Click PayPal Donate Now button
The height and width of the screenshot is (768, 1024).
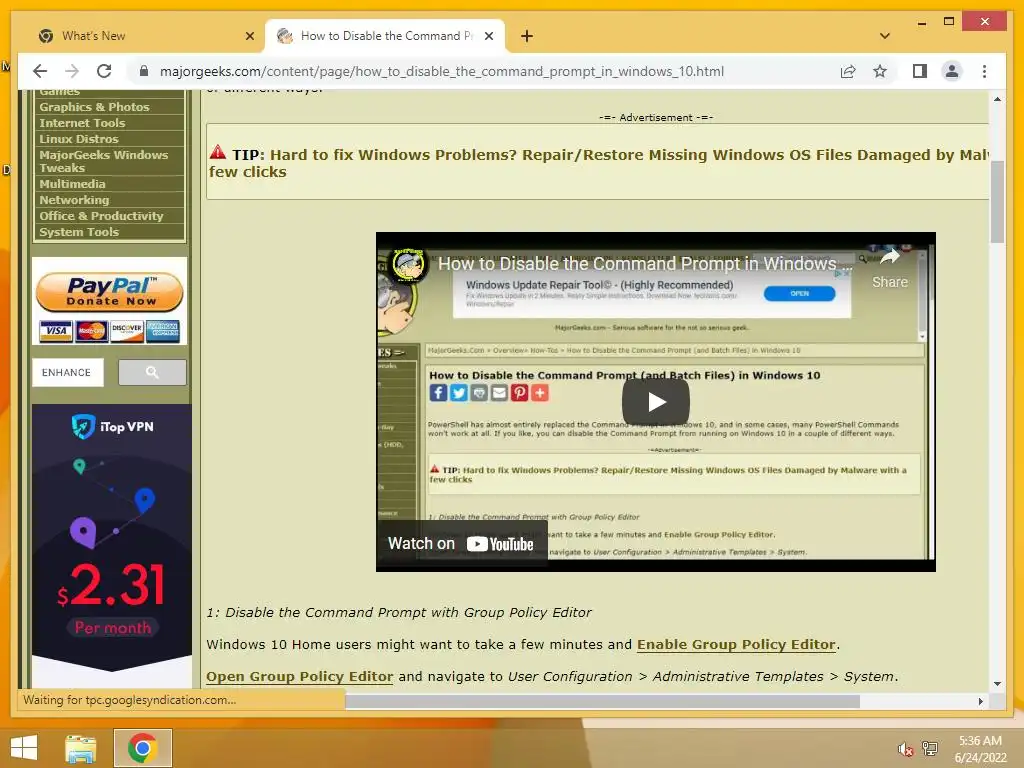[110, 291]
